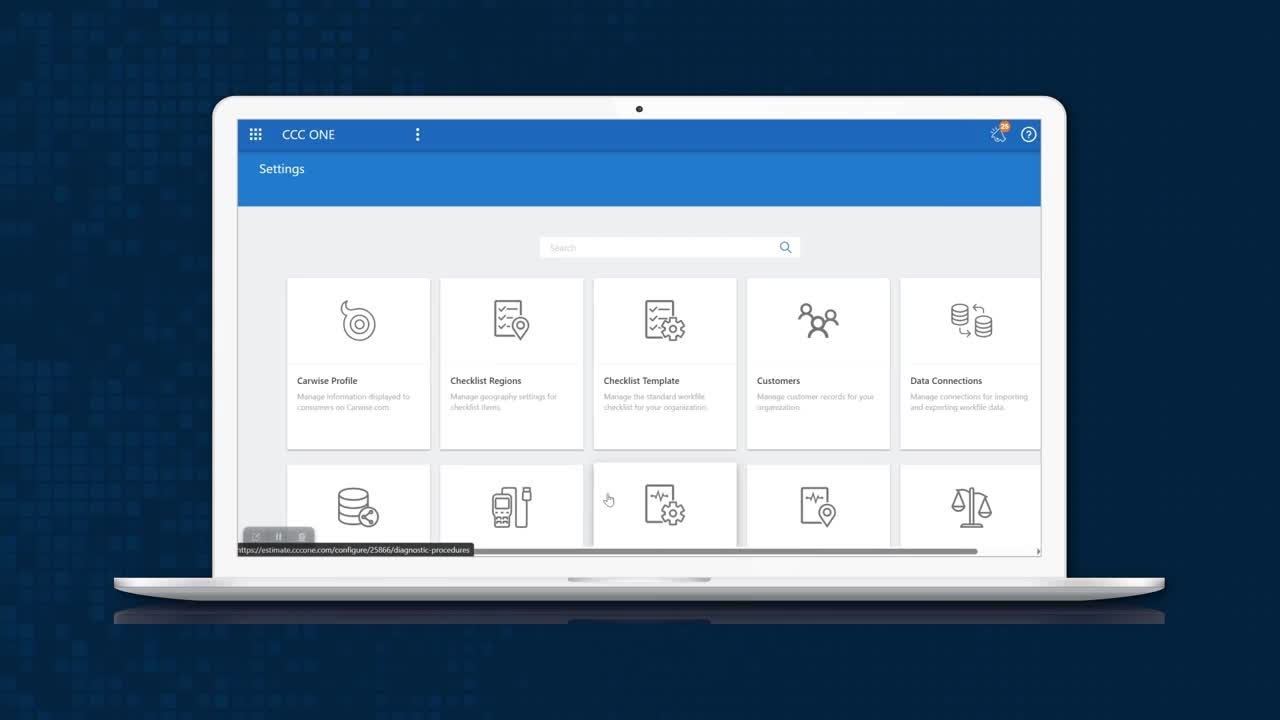
Task: Click 'Manage customer records for your organization' text
Action: point(815,402)
